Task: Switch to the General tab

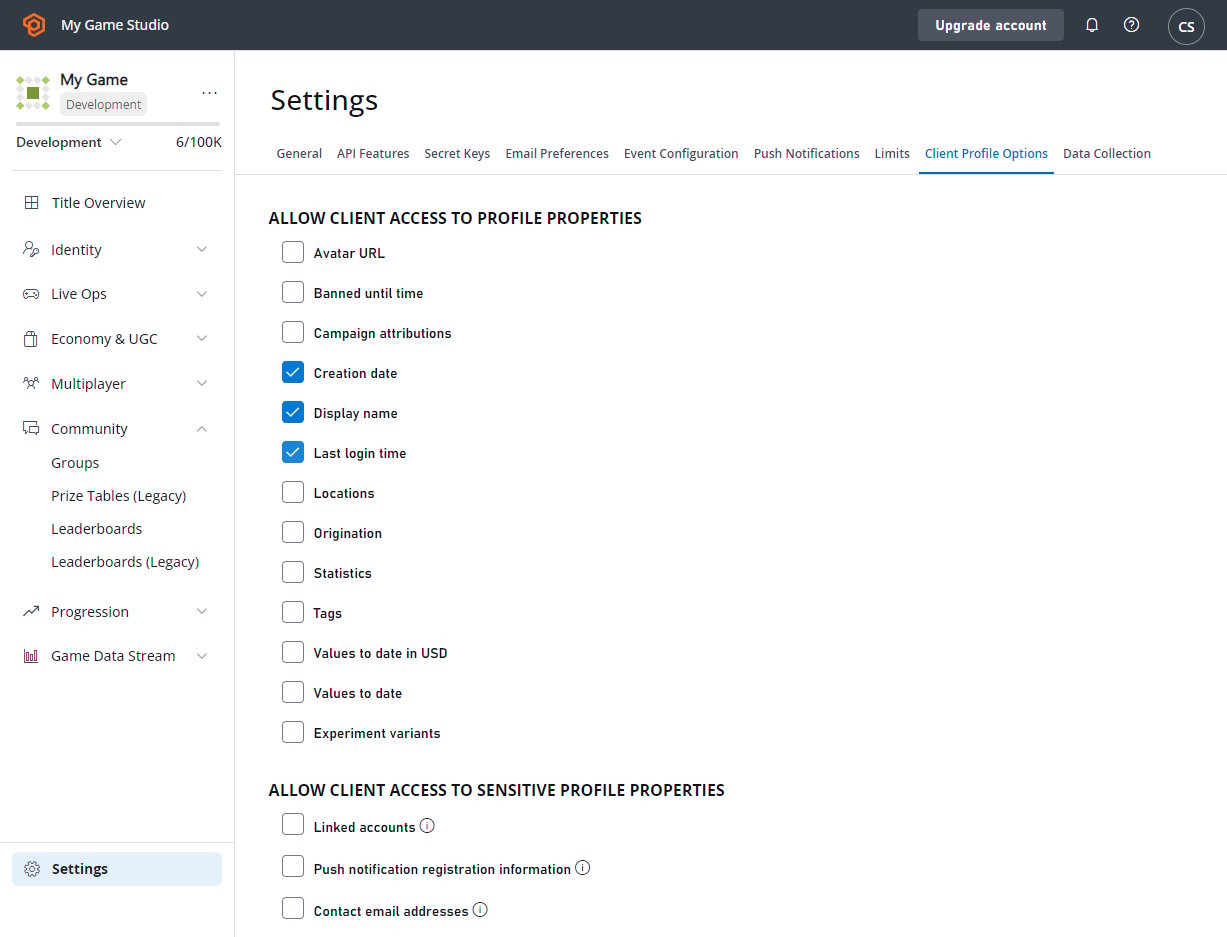Action: tap(299, 154)
